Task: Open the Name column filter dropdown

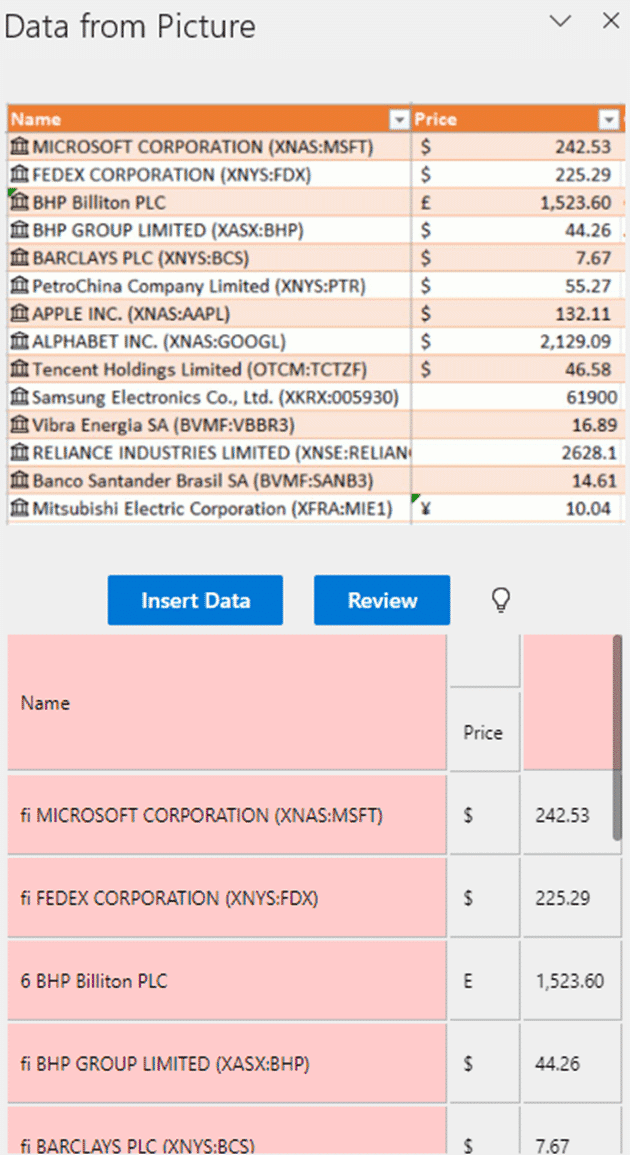Action: pos(399,120)
